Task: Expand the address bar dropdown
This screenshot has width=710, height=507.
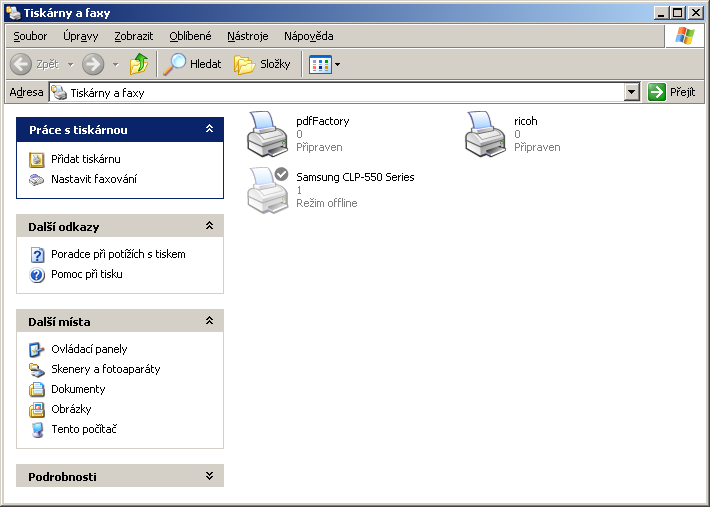Action: coord(631,92)
